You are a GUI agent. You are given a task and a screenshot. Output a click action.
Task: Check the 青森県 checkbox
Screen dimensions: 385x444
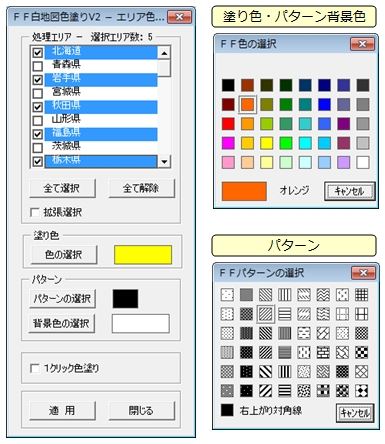click(x=38, y=66)
